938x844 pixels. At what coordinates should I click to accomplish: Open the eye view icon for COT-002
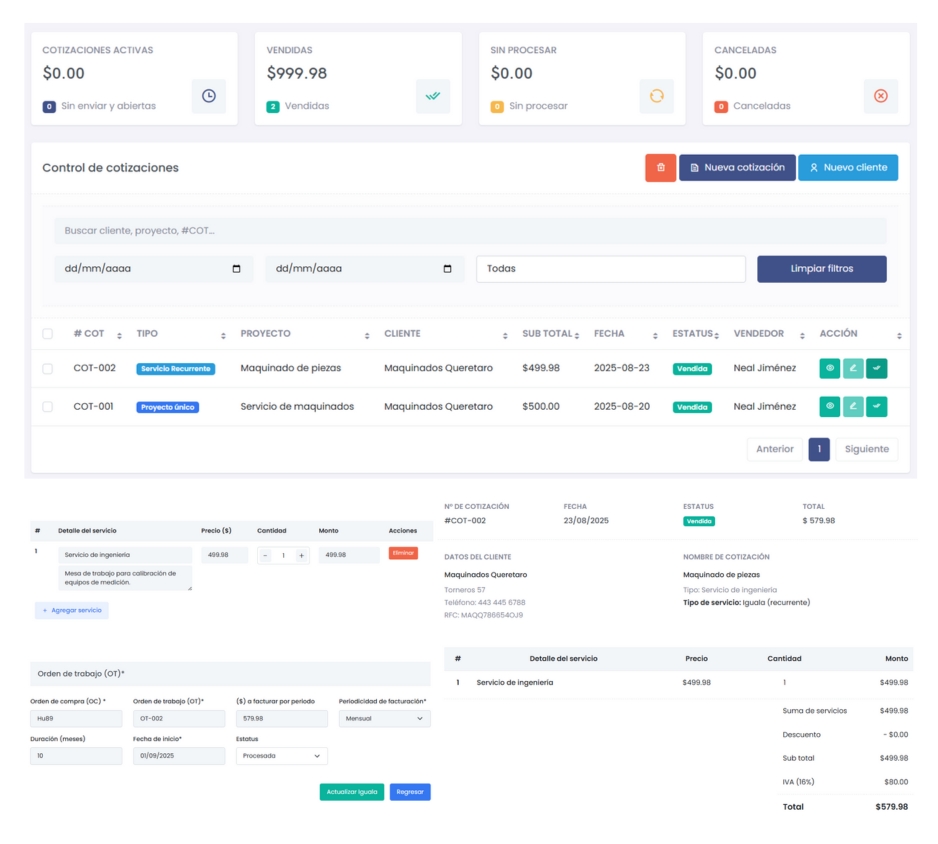coord(831,368)
